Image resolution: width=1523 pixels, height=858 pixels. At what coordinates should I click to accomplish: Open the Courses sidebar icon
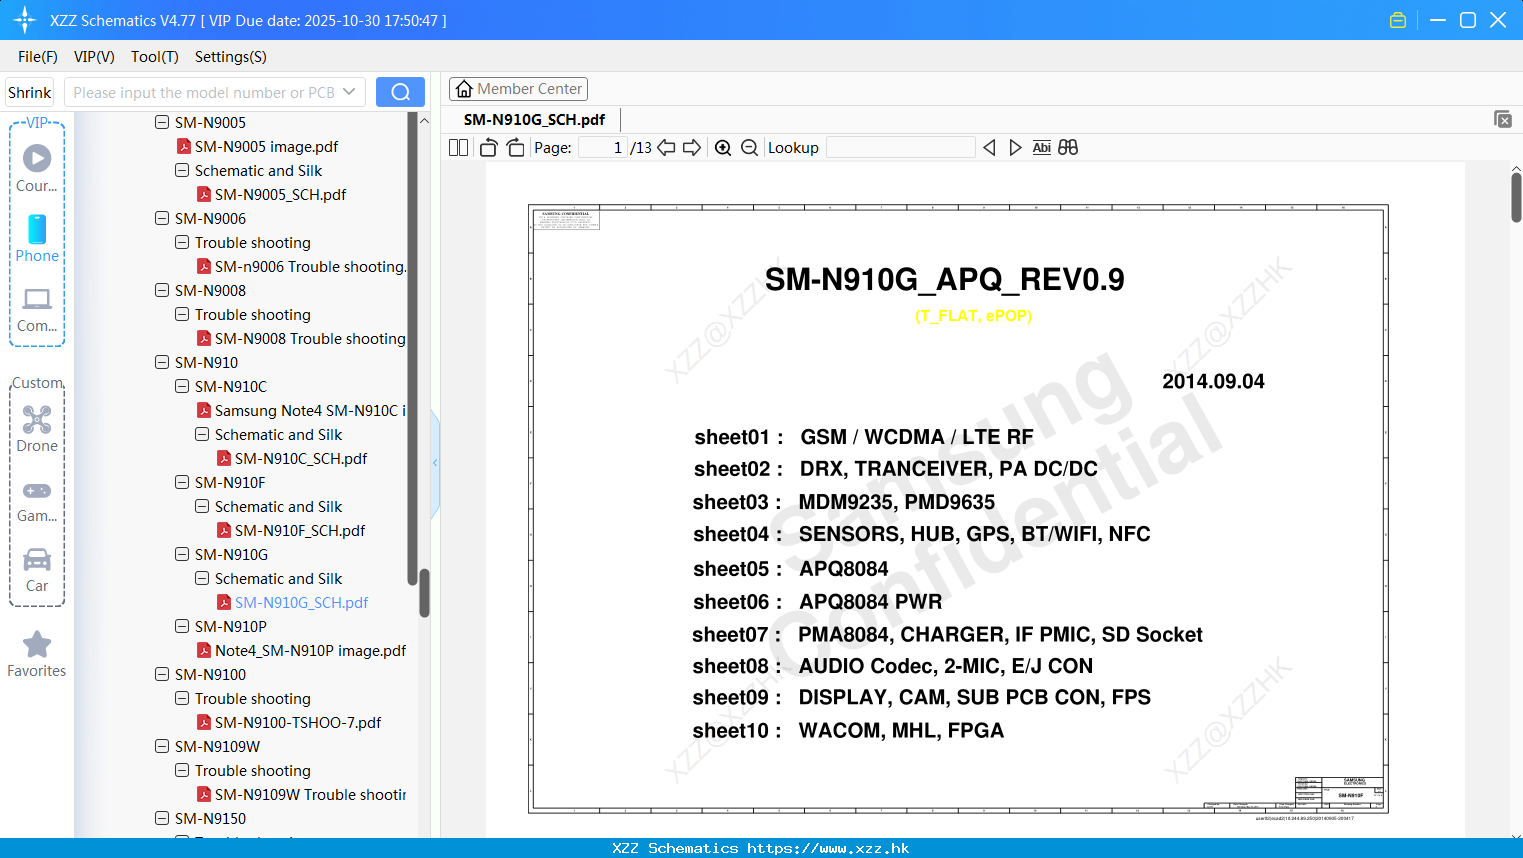37,158
